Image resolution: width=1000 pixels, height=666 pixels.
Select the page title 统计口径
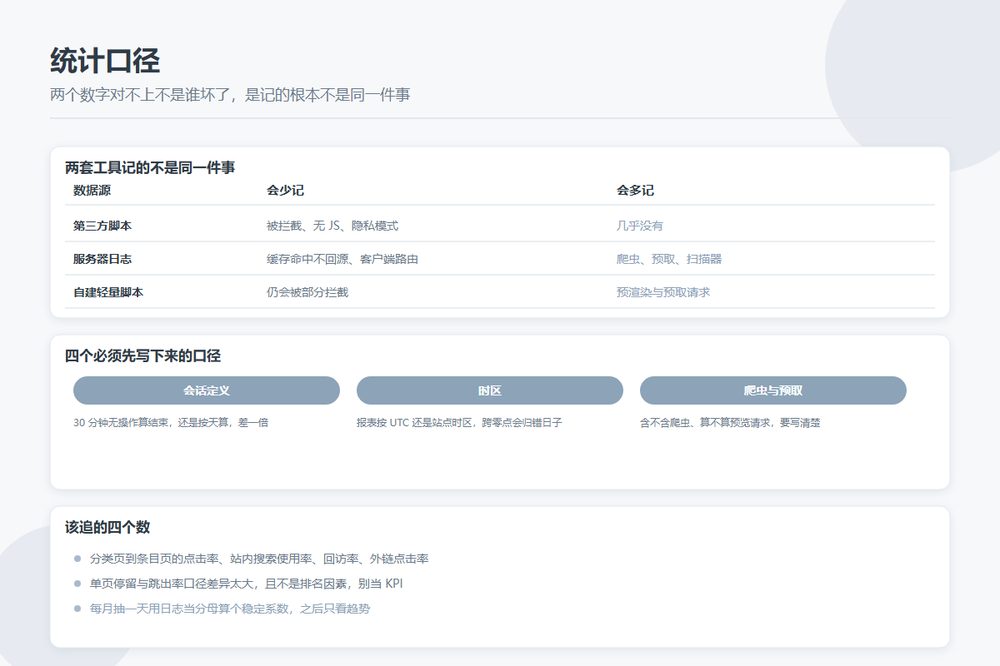[105, 61]
